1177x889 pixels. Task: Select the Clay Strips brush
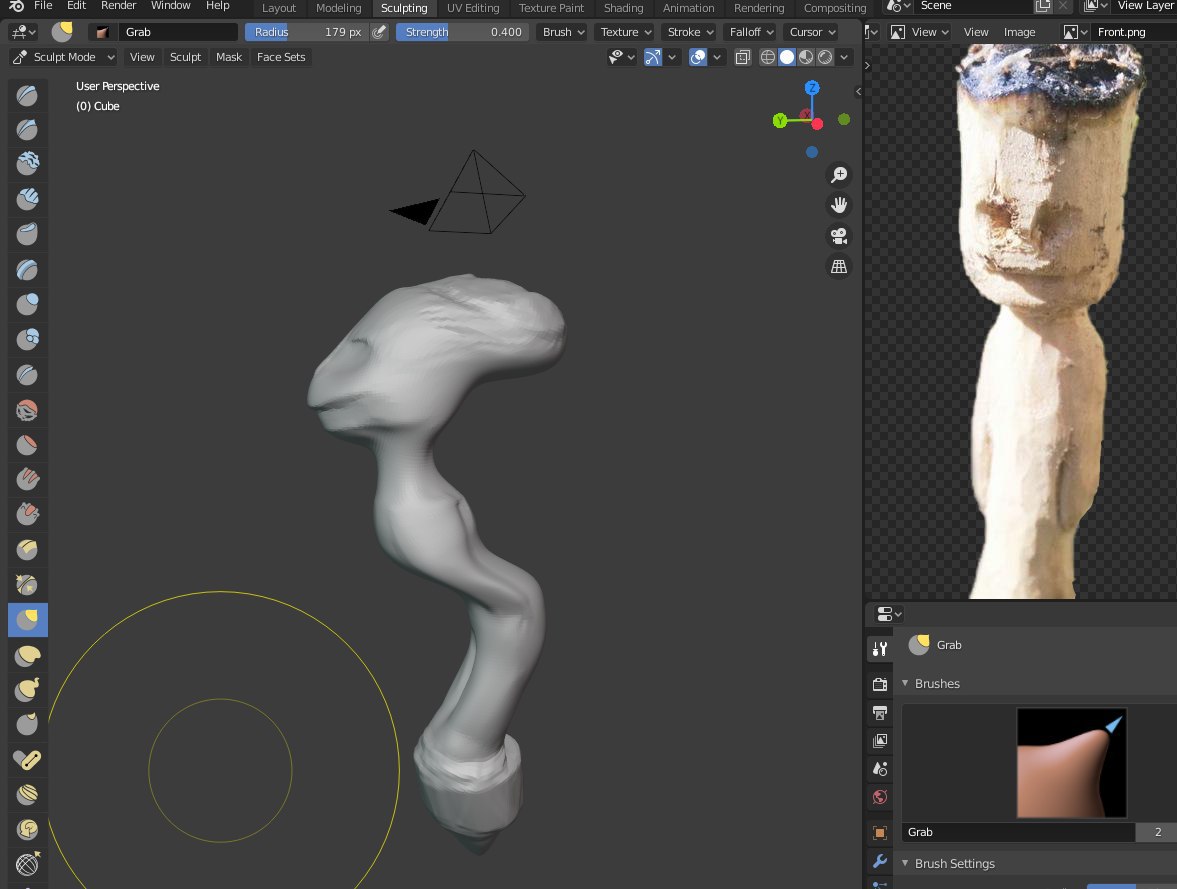tap(28, 199)
